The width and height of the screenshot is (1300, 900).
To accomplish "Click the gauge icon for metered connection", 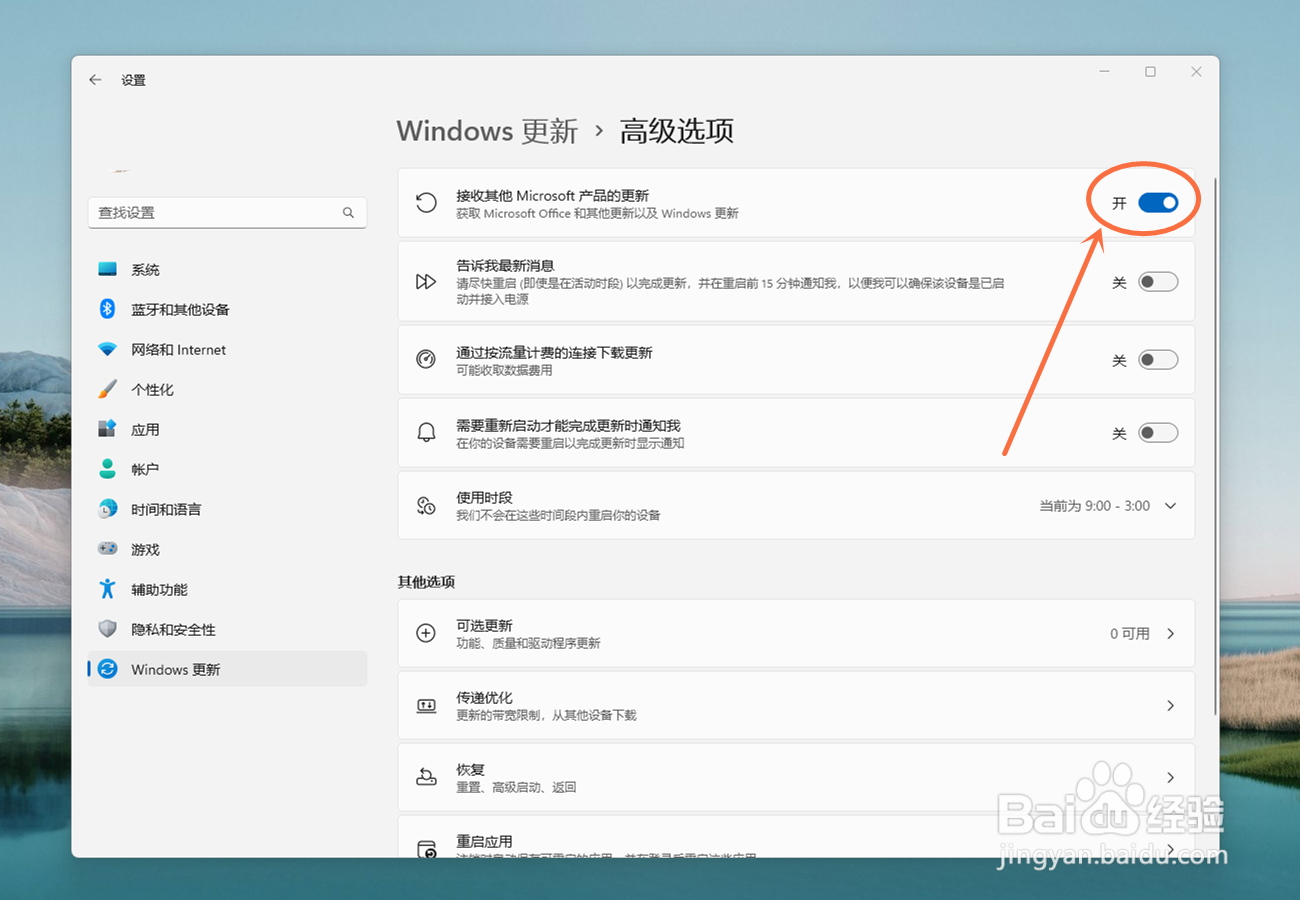I will coord(426,360).
